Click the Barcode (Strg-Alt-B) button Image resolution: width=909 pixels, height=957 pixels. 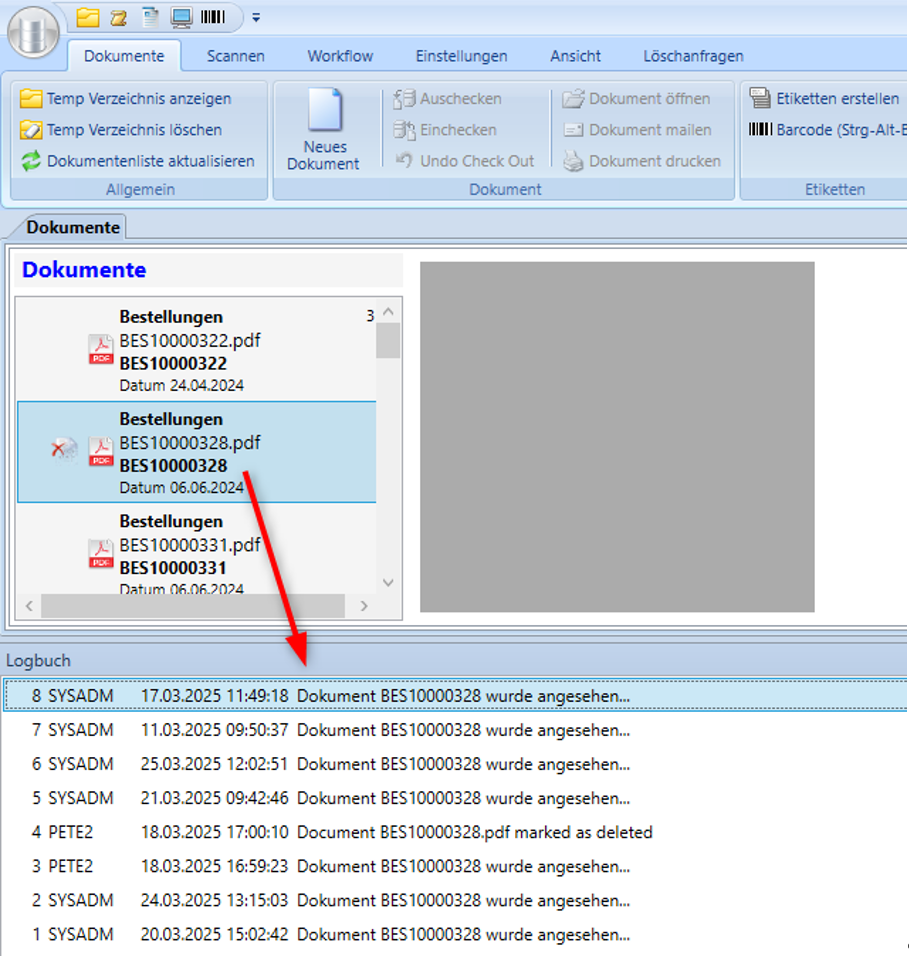[825, 130]
